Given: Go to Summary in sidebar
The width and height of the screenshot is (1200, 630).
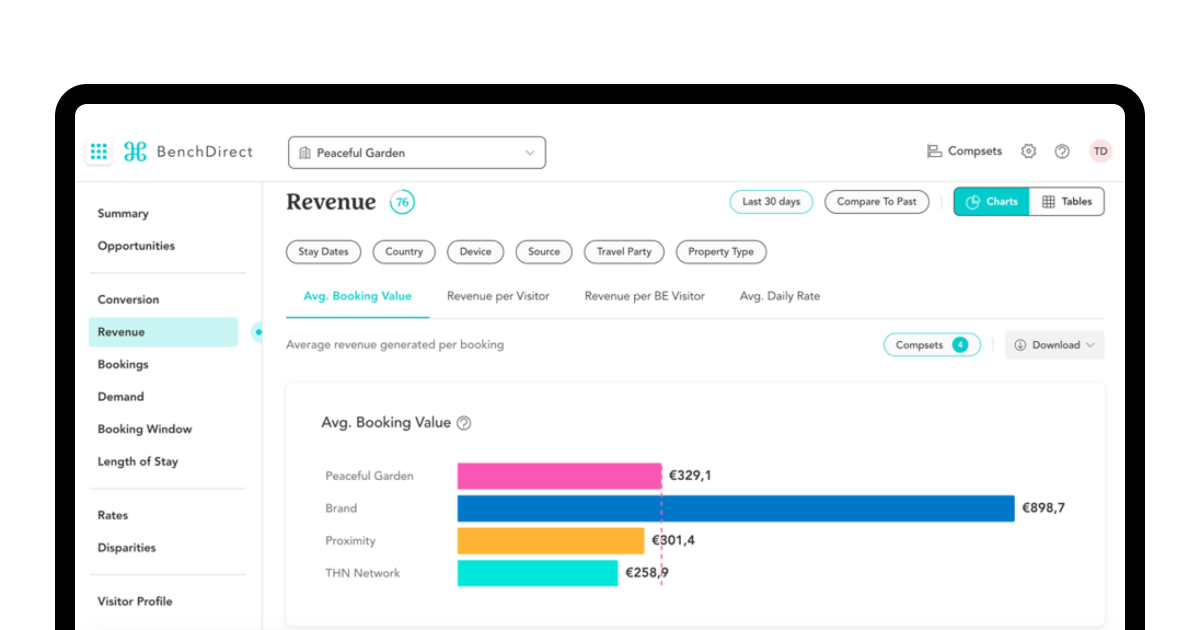Looking at the screenshot, I should (123, 213).
